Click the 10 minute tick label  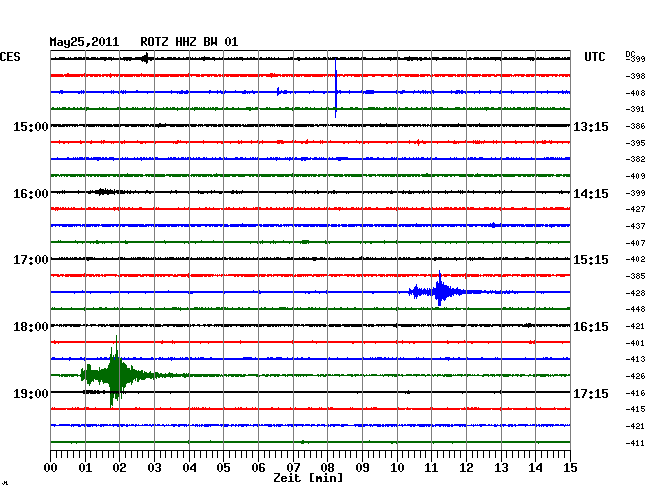tap(397, 468)
